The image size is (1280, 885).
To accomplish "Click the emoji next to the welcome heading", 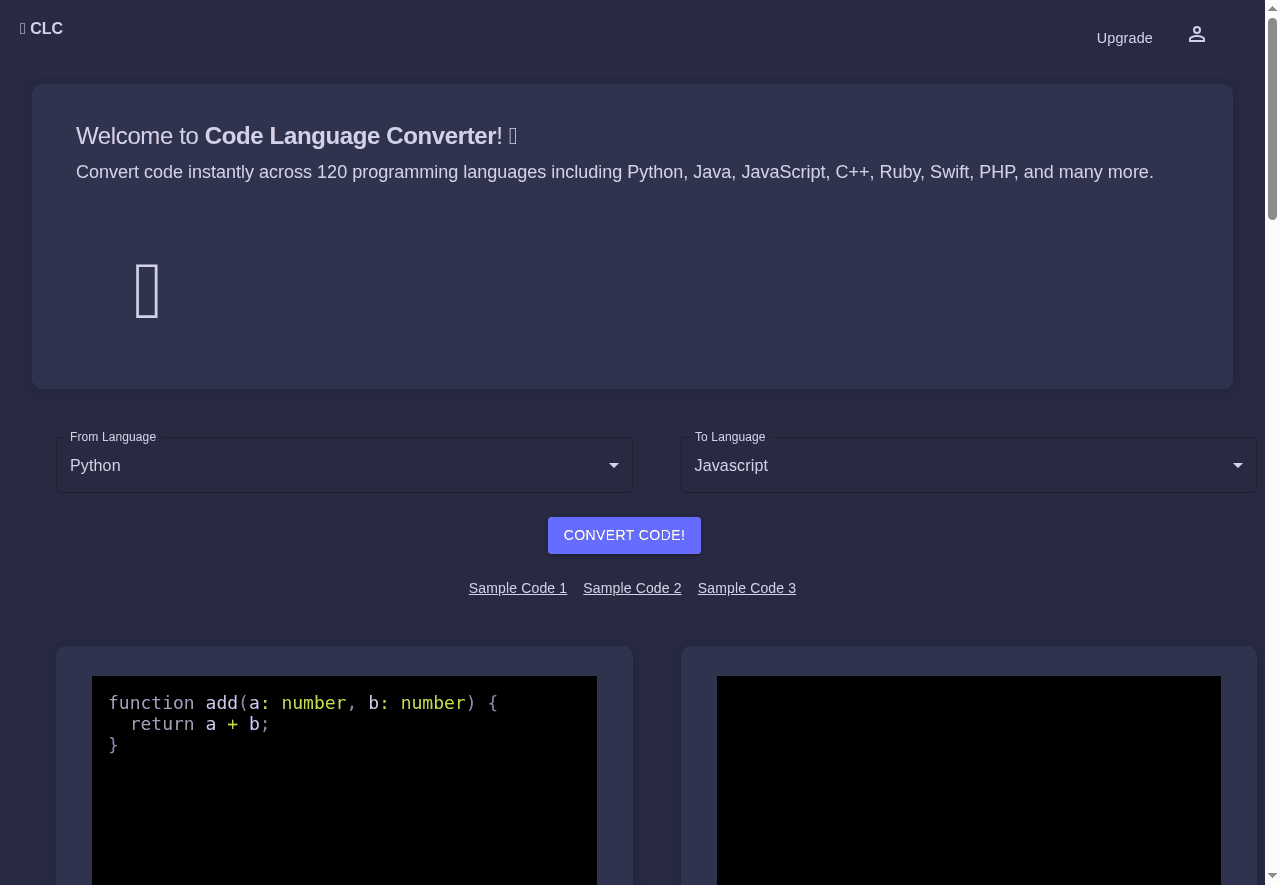I will [512, 136].
